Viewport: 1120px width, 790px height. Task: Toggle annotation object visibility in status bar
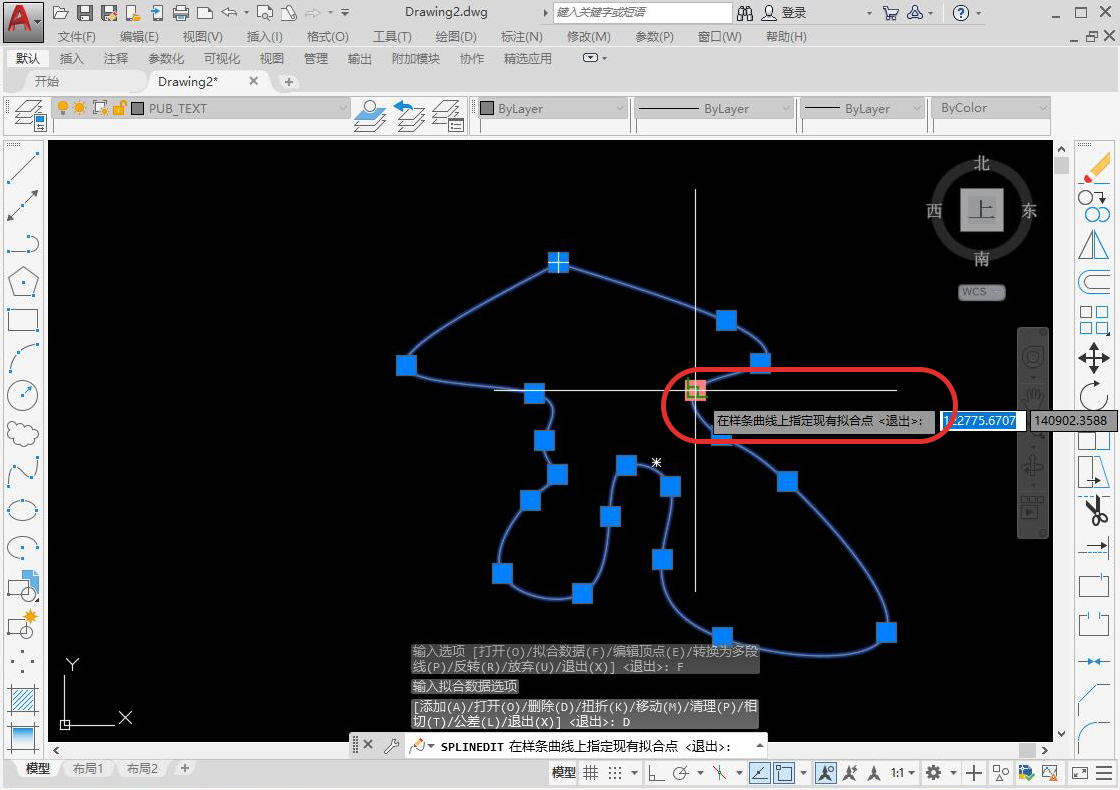[x=826, y=772]
